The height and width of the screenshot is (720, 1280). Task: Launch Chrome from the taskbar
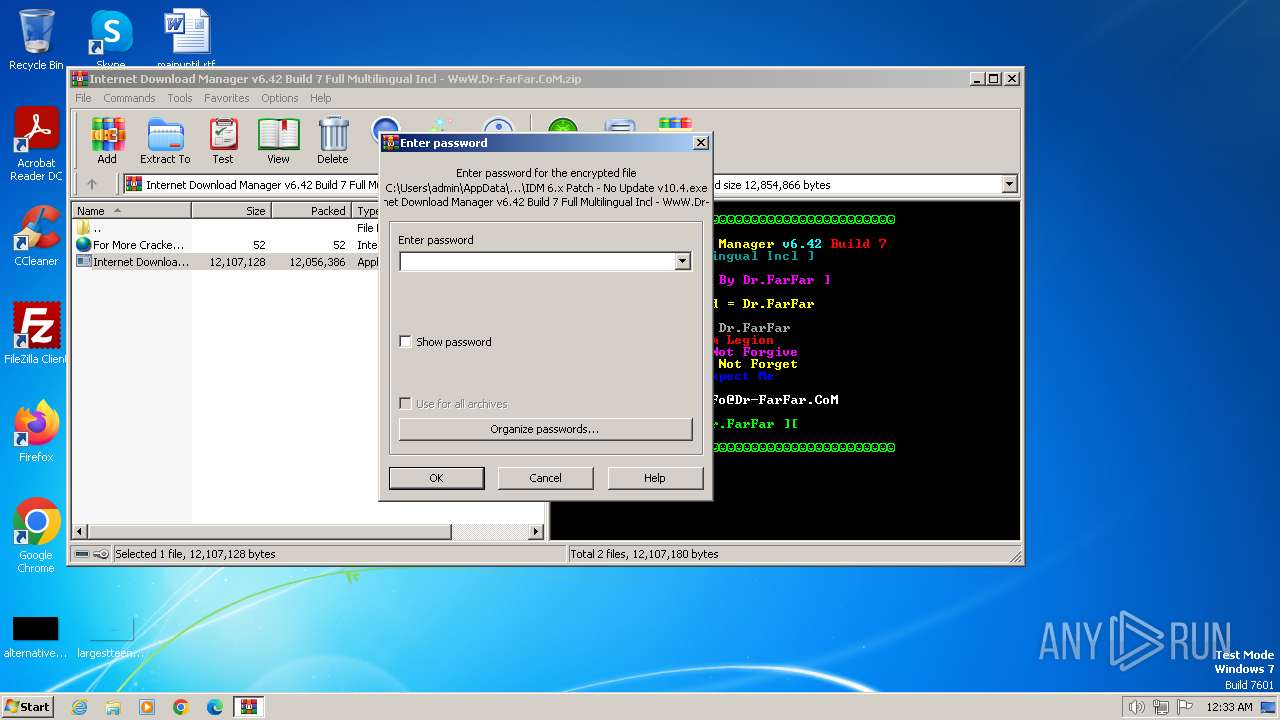click(181, 707)
